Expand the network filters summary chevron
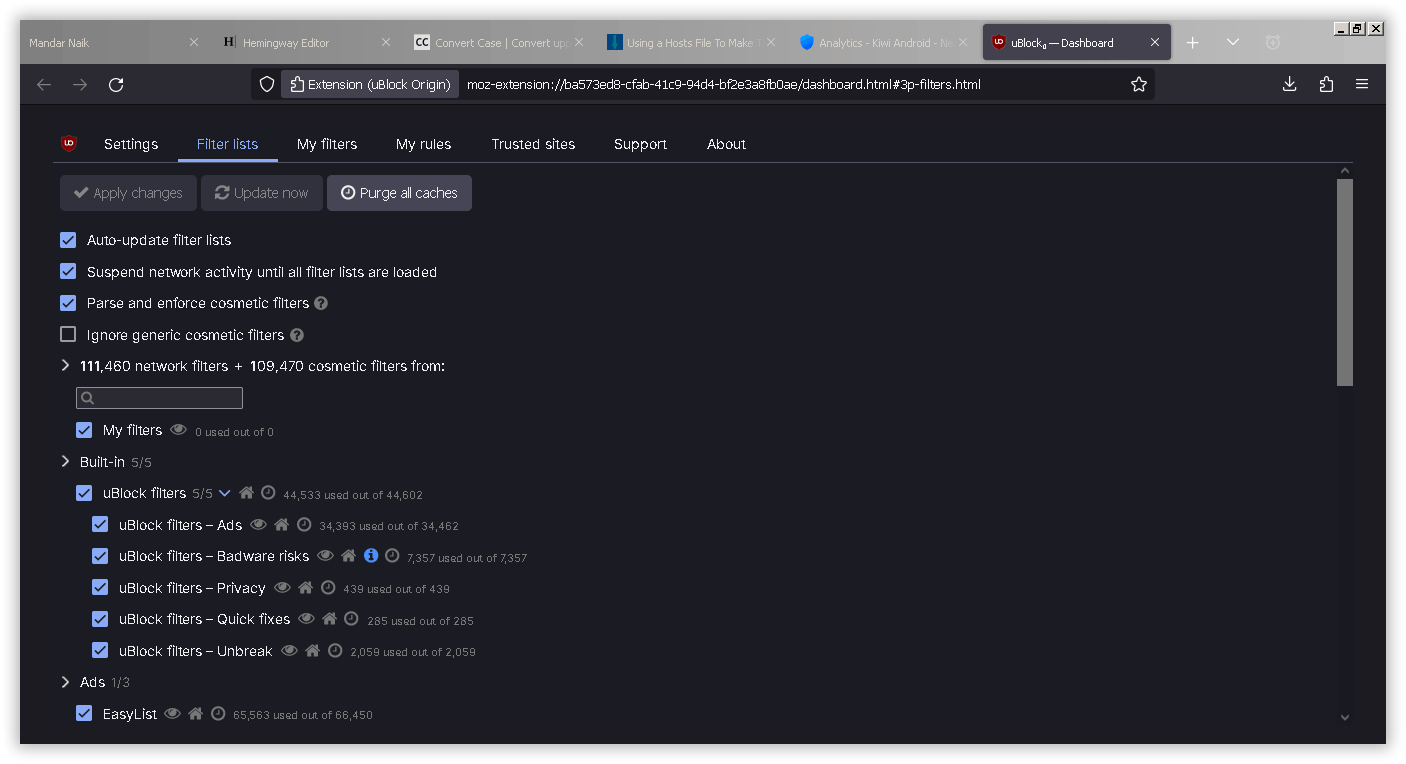Image resolution: width=1406 pixels, height=764 pixels. click(66, 366)
